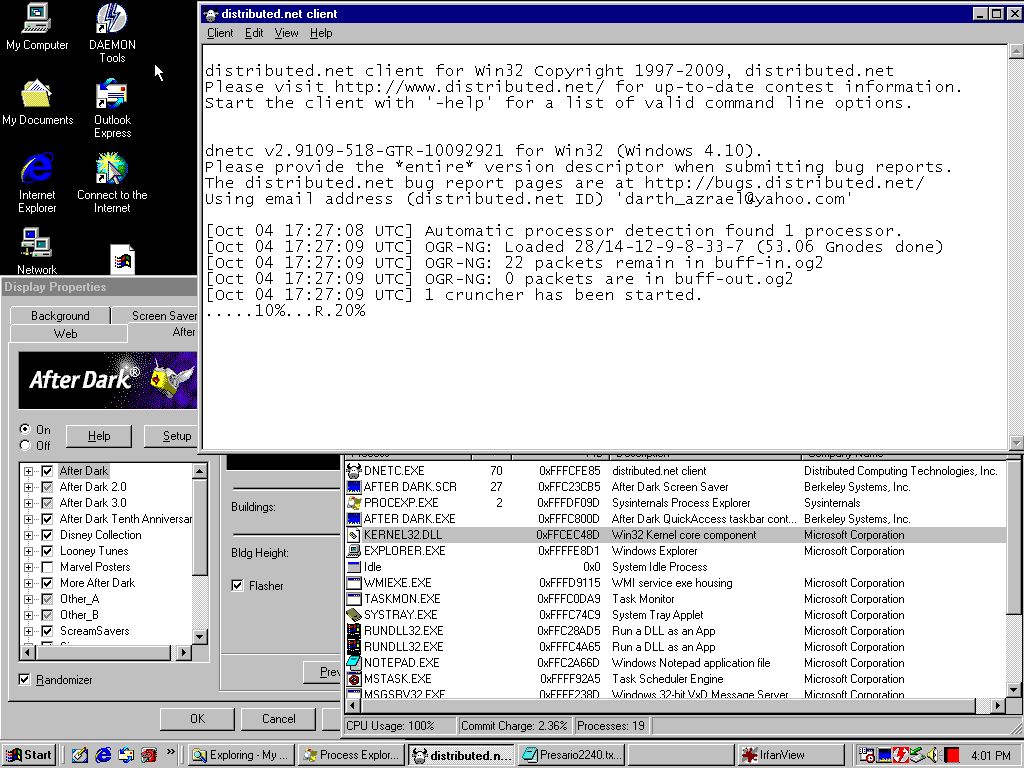1024x768 pixels.
Task: Expand the Other_B tree node
Action: pos(28,615)
